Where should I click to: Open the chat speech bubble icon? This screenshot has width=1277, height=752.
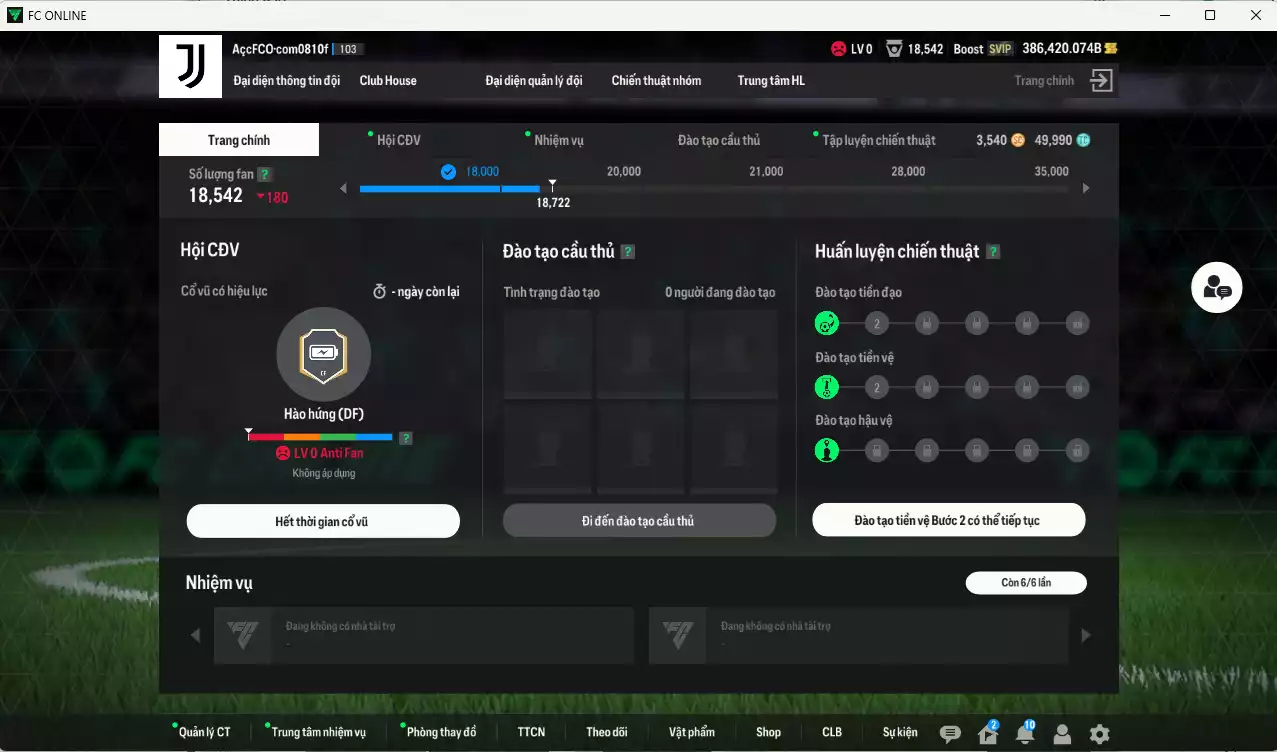pyautogui.click(x=950, y=734)
